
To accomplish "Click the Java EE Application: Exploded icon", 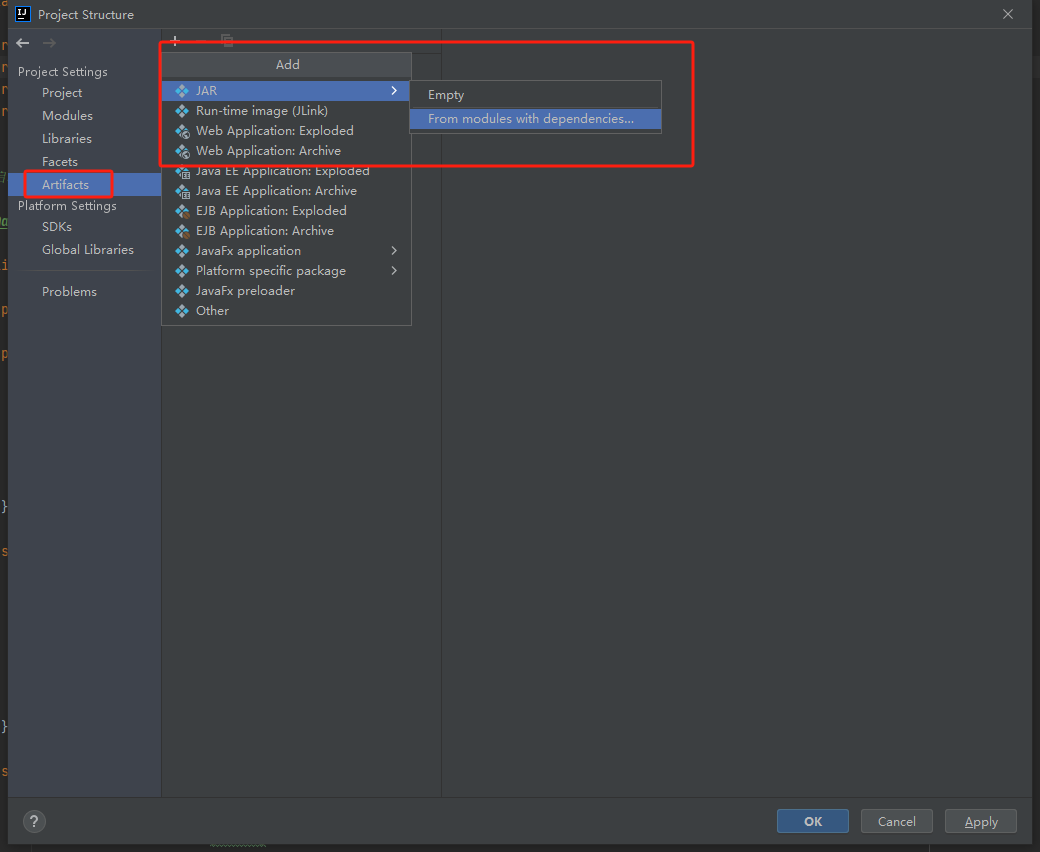I will pos(182,172).
